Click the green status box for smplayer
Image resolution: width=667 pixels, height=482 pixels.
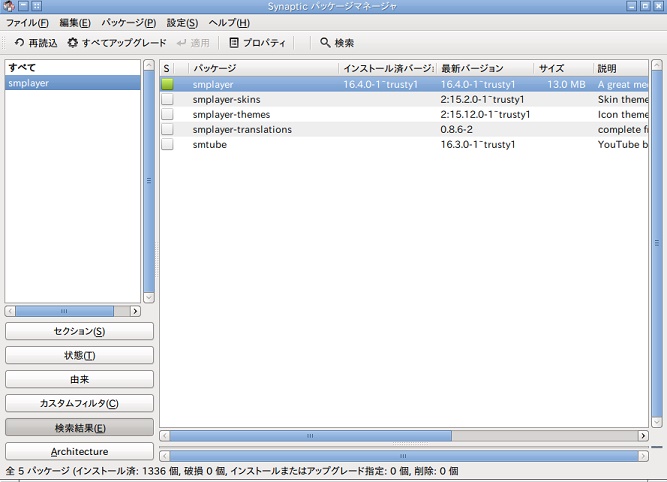tap(167, 84)
